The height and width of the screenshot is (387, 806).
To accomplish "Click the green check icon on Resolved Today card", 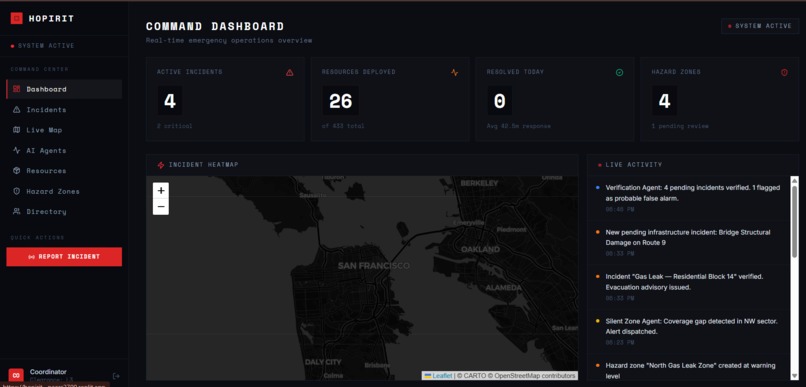I will tap(619, 72).
